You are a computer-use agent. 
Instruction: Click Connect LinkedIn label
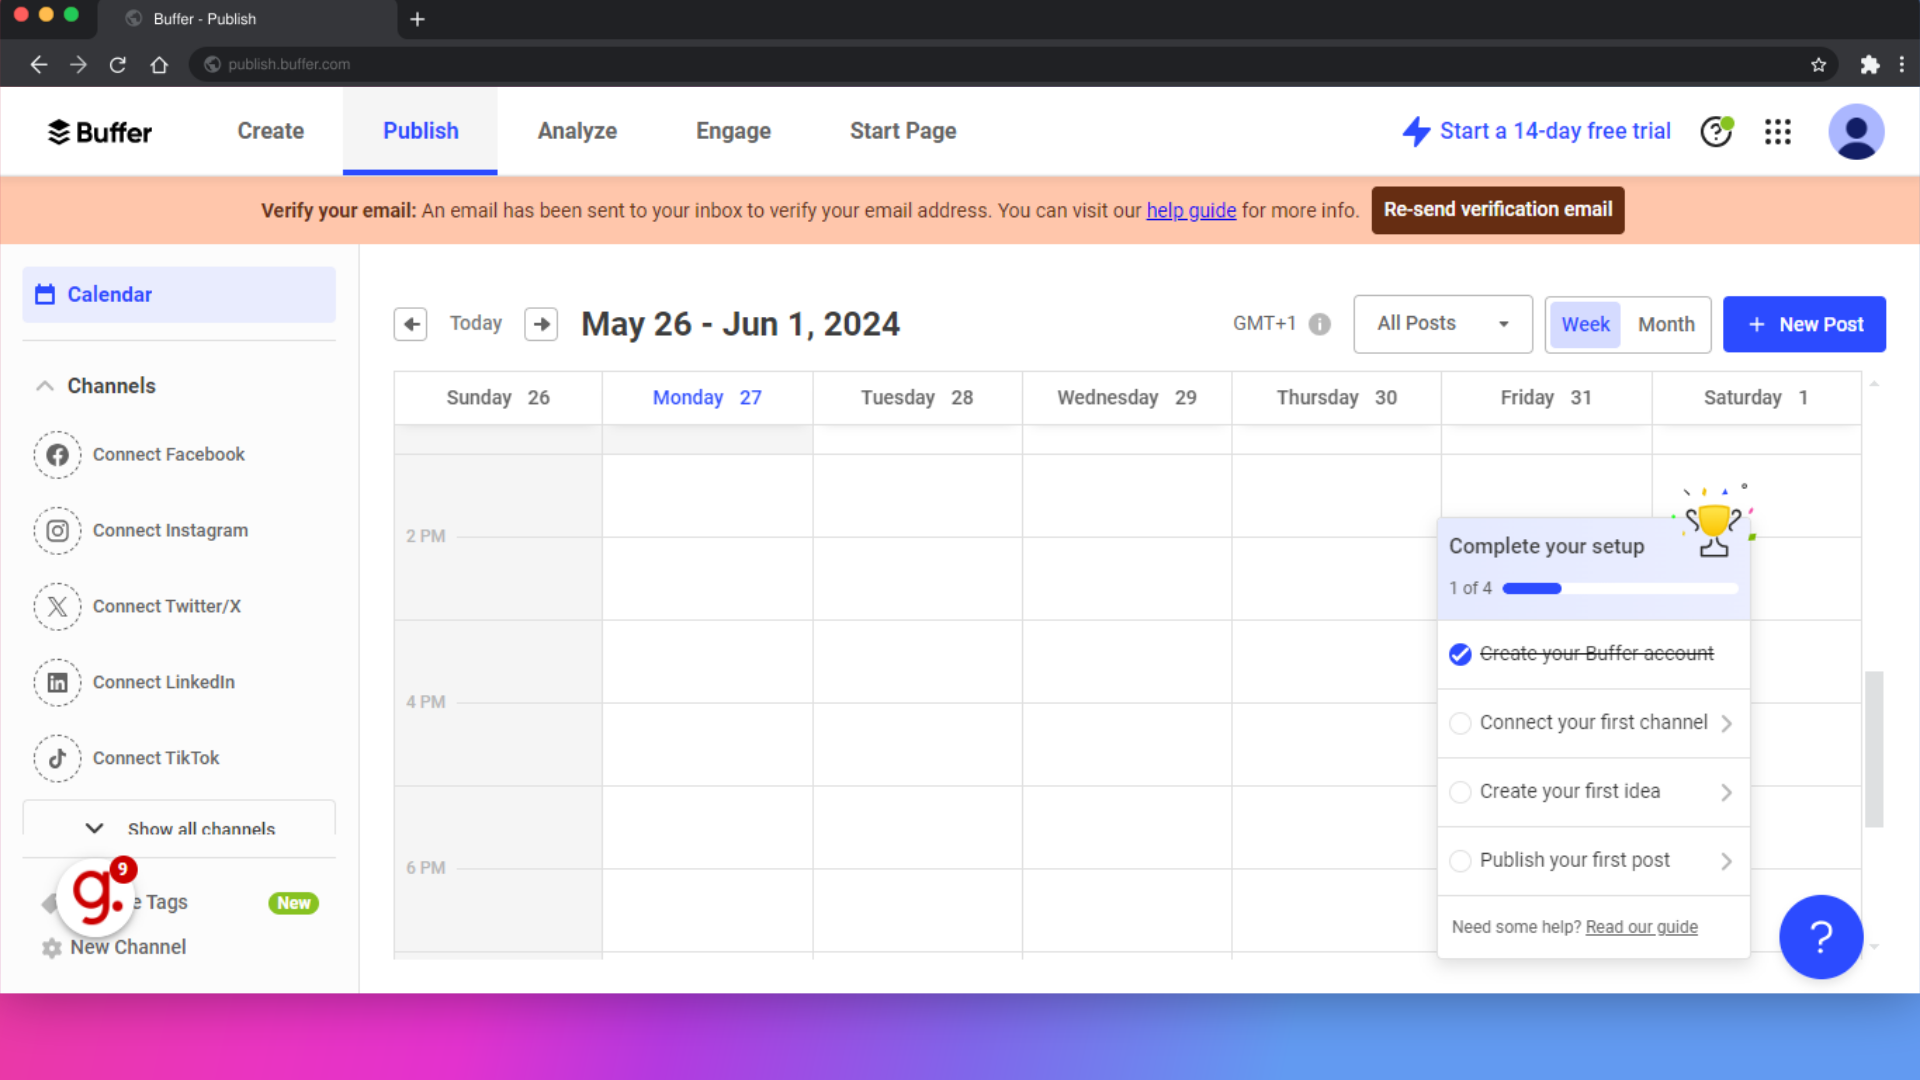[164, 683]
